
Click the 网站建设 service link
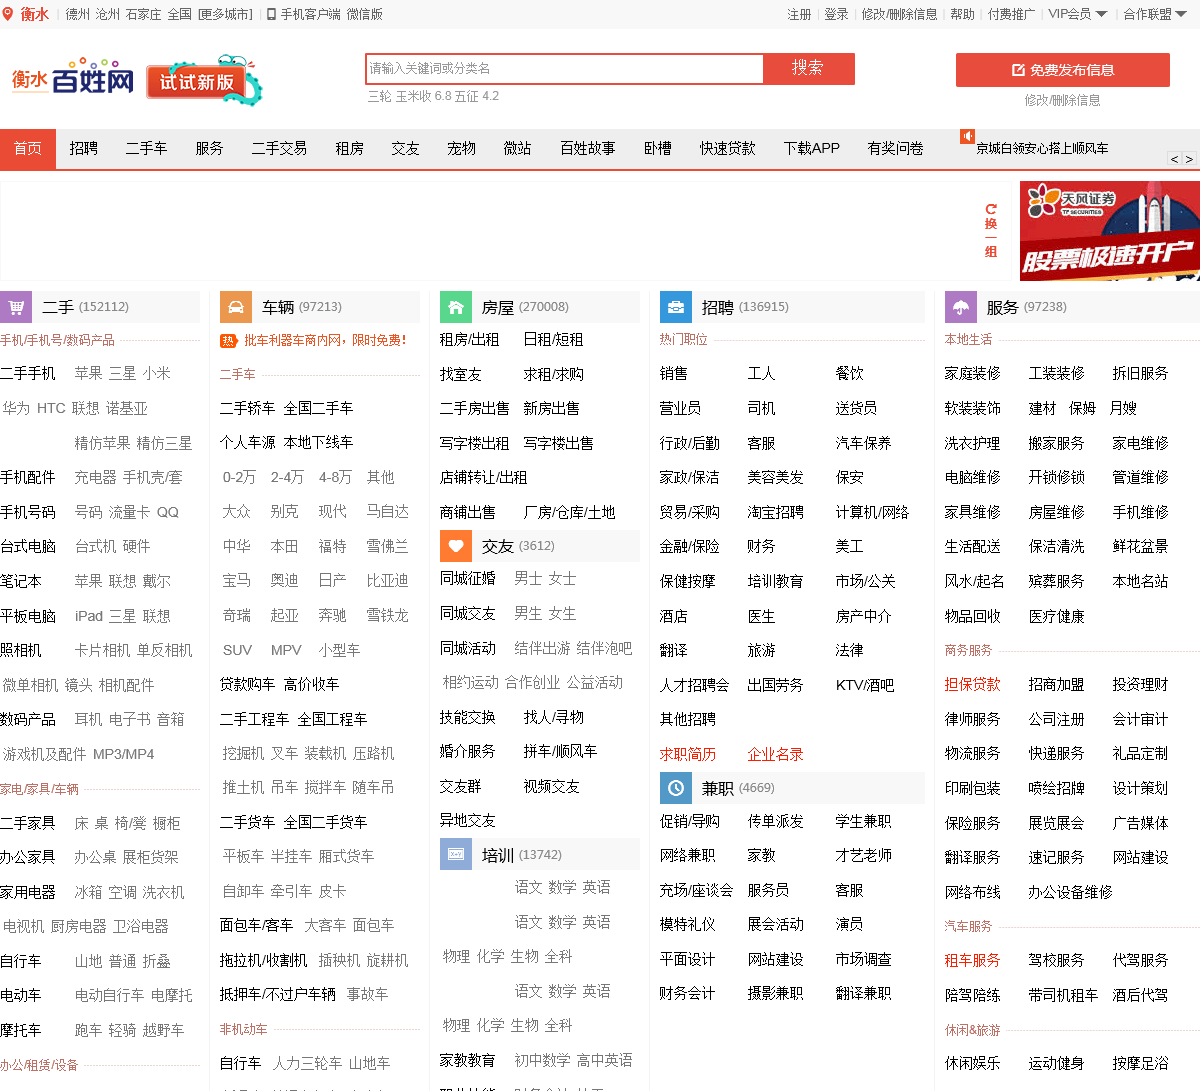1141,858
